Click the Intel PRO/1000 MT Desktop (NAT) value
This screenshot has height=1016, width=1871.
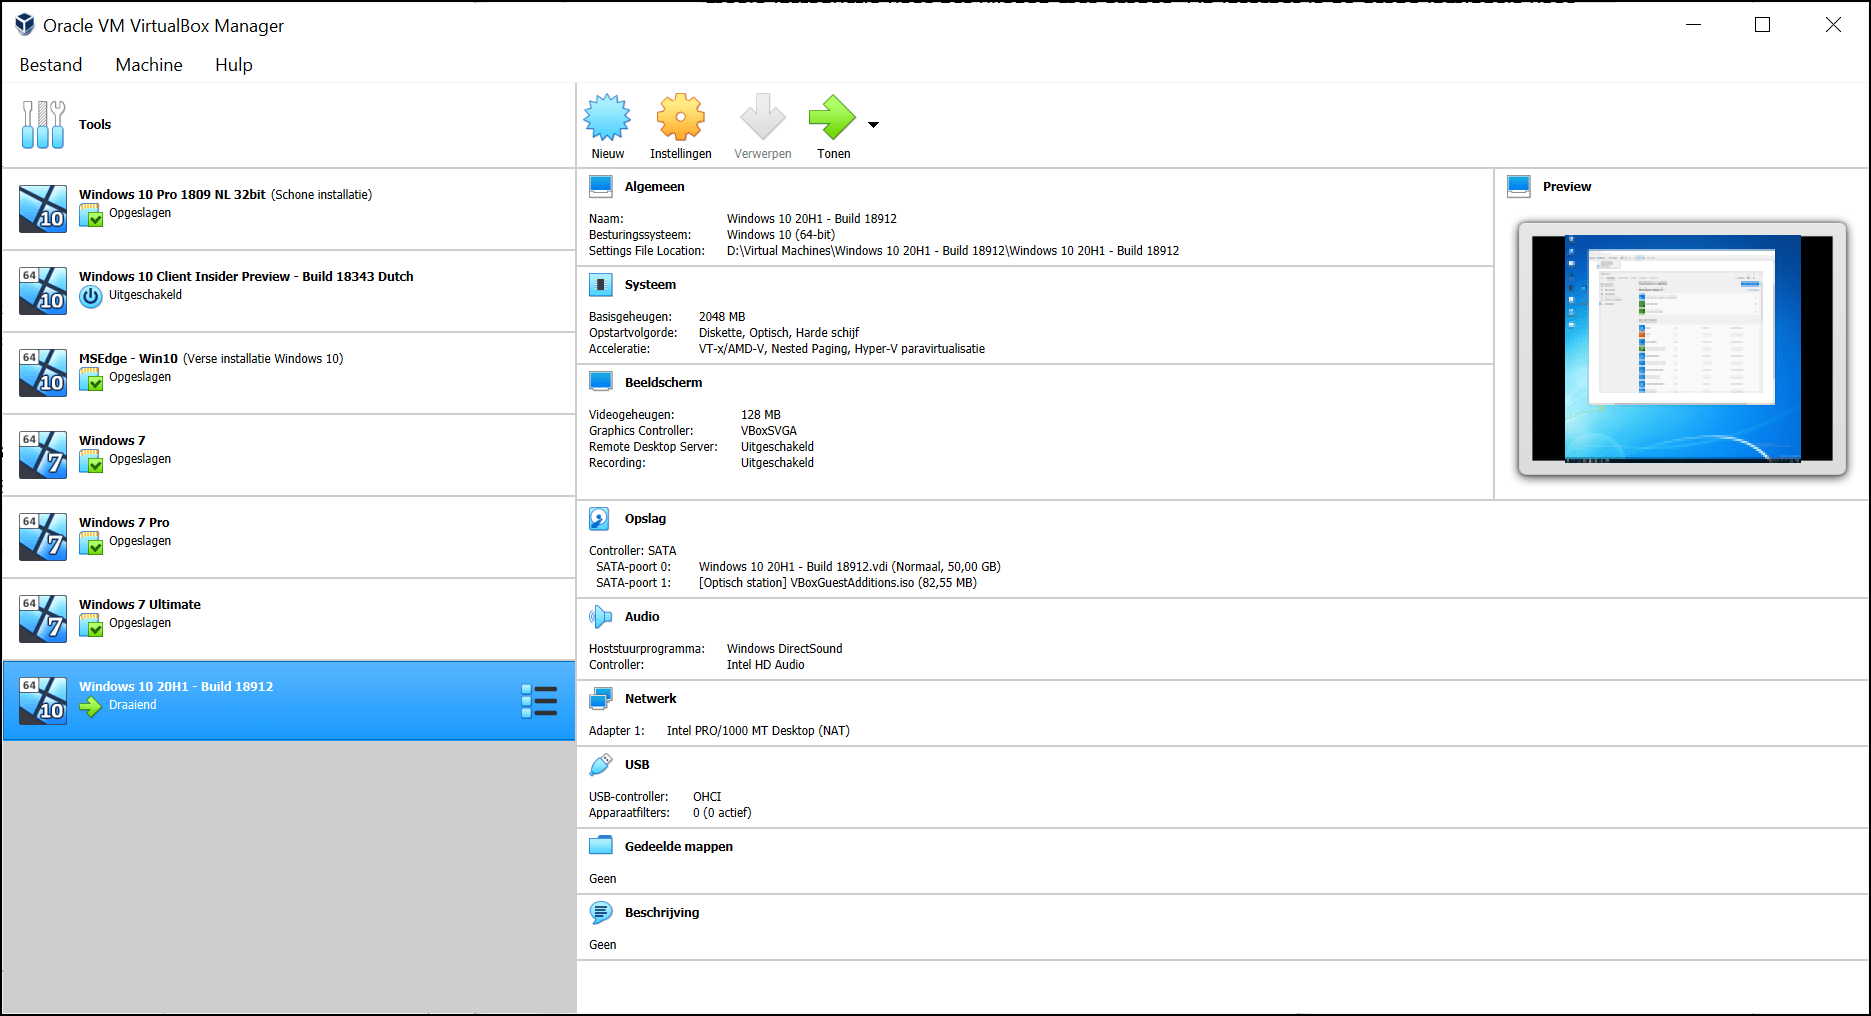point(758,731)
